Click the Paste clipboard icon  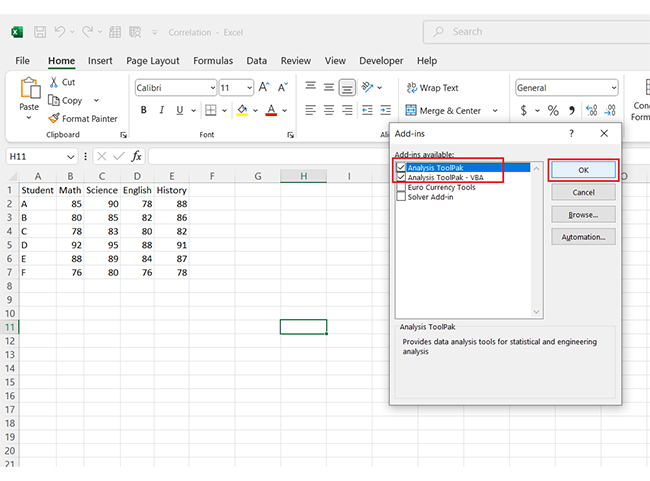[30, 88]
